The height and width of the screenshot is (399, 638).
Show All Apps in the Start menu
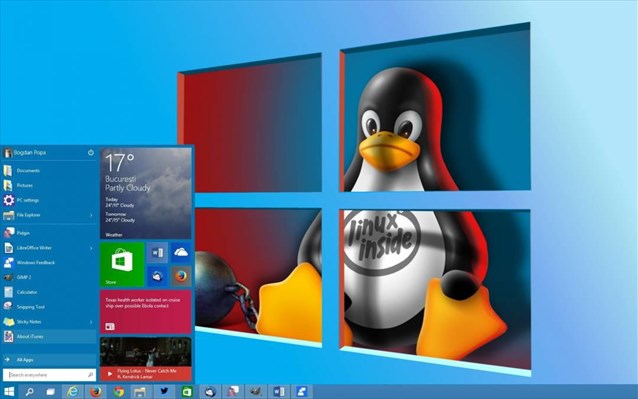tap(50, 360)
